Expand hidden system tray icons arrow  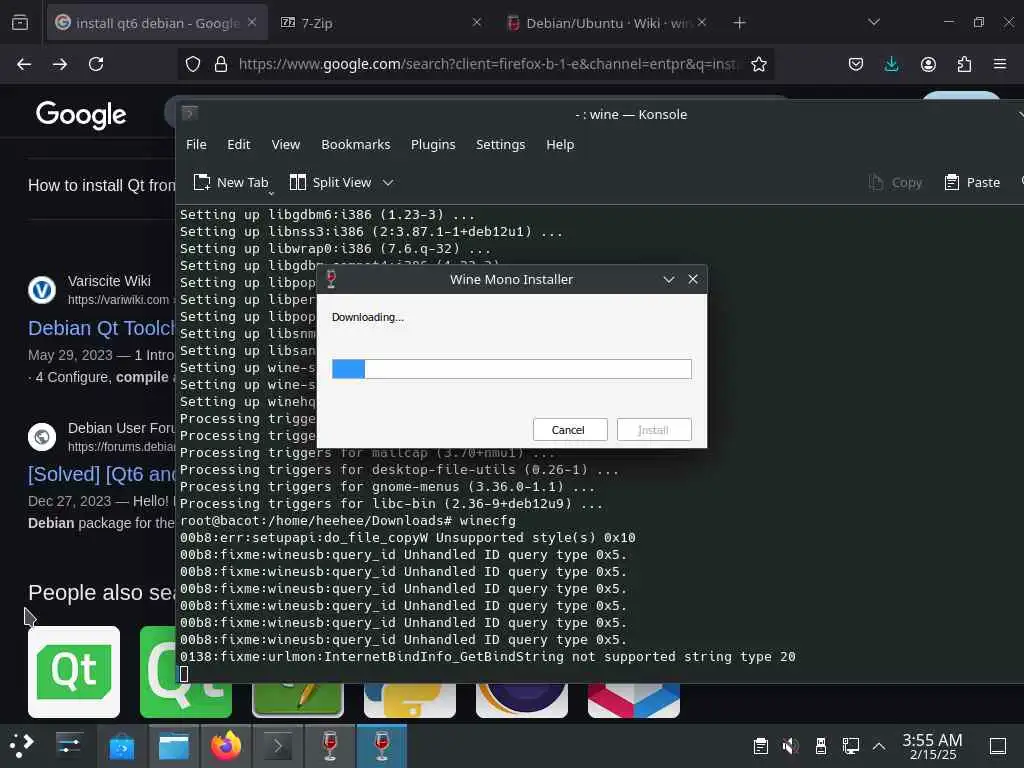[x=879, y=746]
